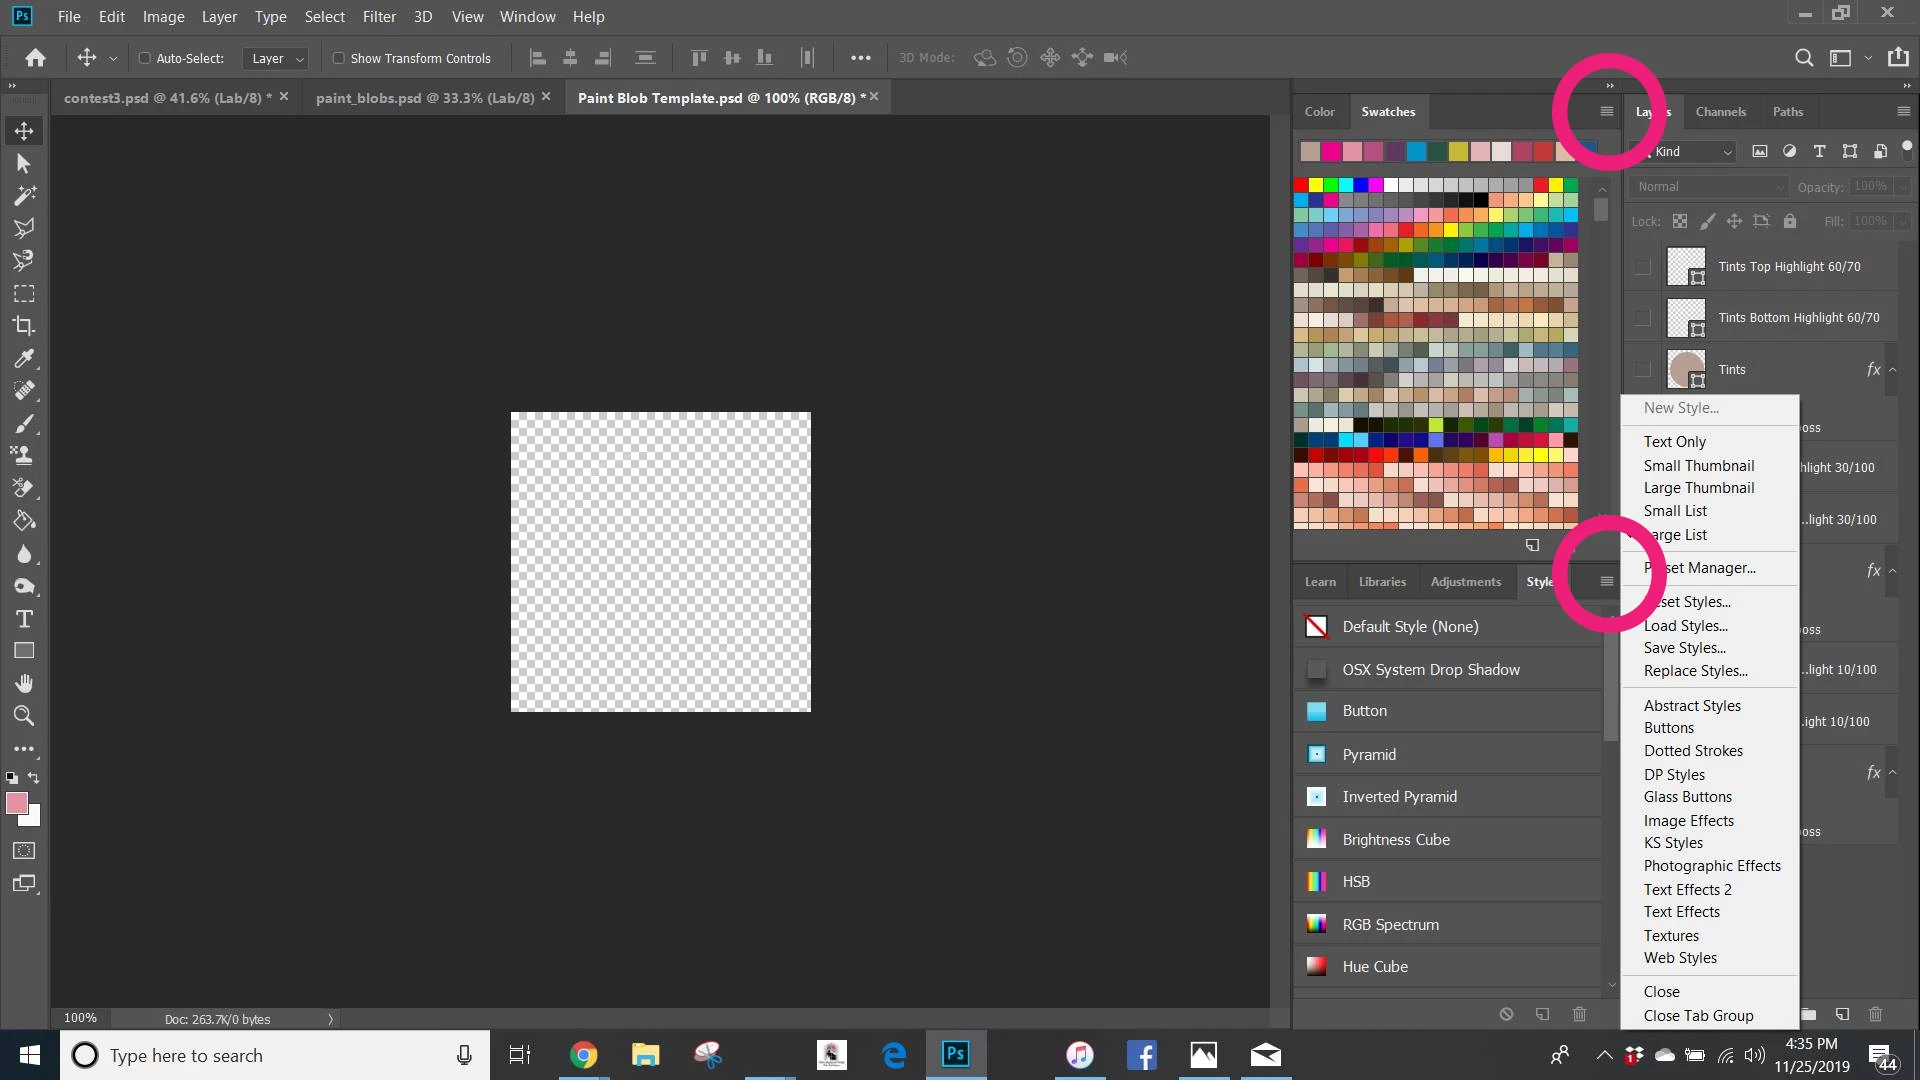Enable the Auto-Select checkbox
Viewport: 1920px width, 1080px height.
145,58
